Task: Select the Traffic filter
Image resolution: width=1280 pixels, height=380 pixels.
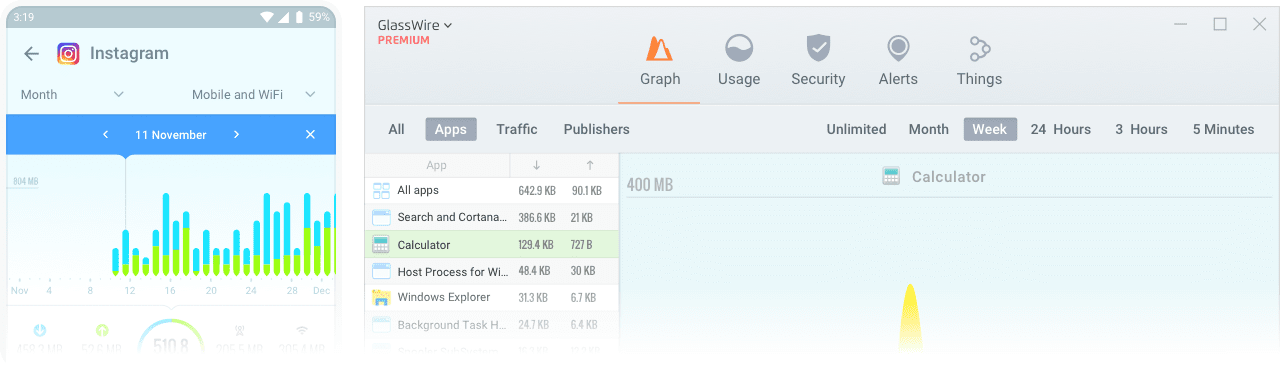Action: (516, 129)
